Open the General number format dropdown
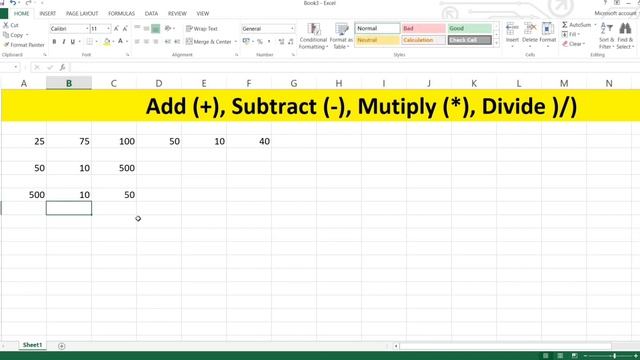This screenshot has height=360, width=640. pyautogui.click(x=292, y=29)
